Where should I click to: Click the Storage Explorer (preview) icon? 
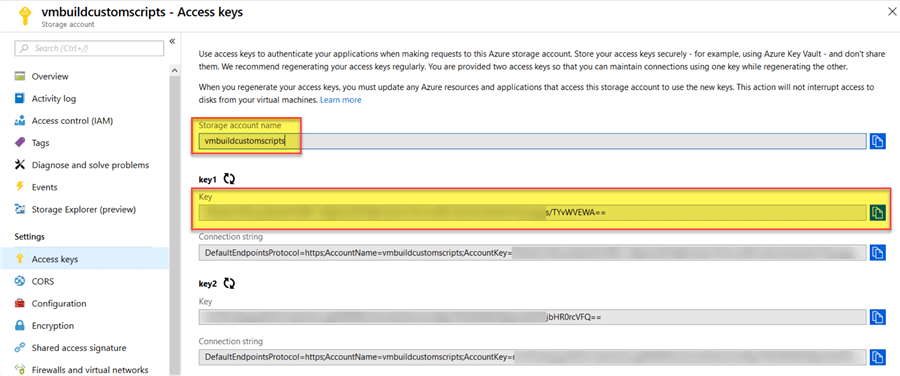(20, 209)
